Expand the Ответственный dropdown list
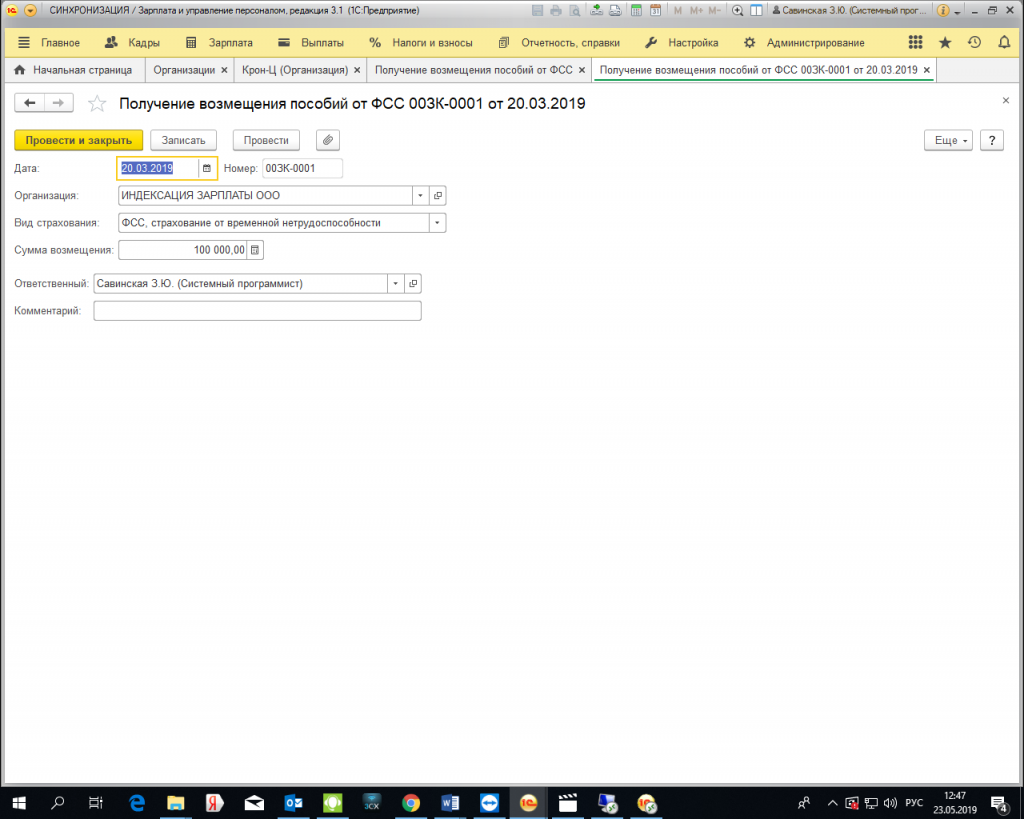 [396, 284]
